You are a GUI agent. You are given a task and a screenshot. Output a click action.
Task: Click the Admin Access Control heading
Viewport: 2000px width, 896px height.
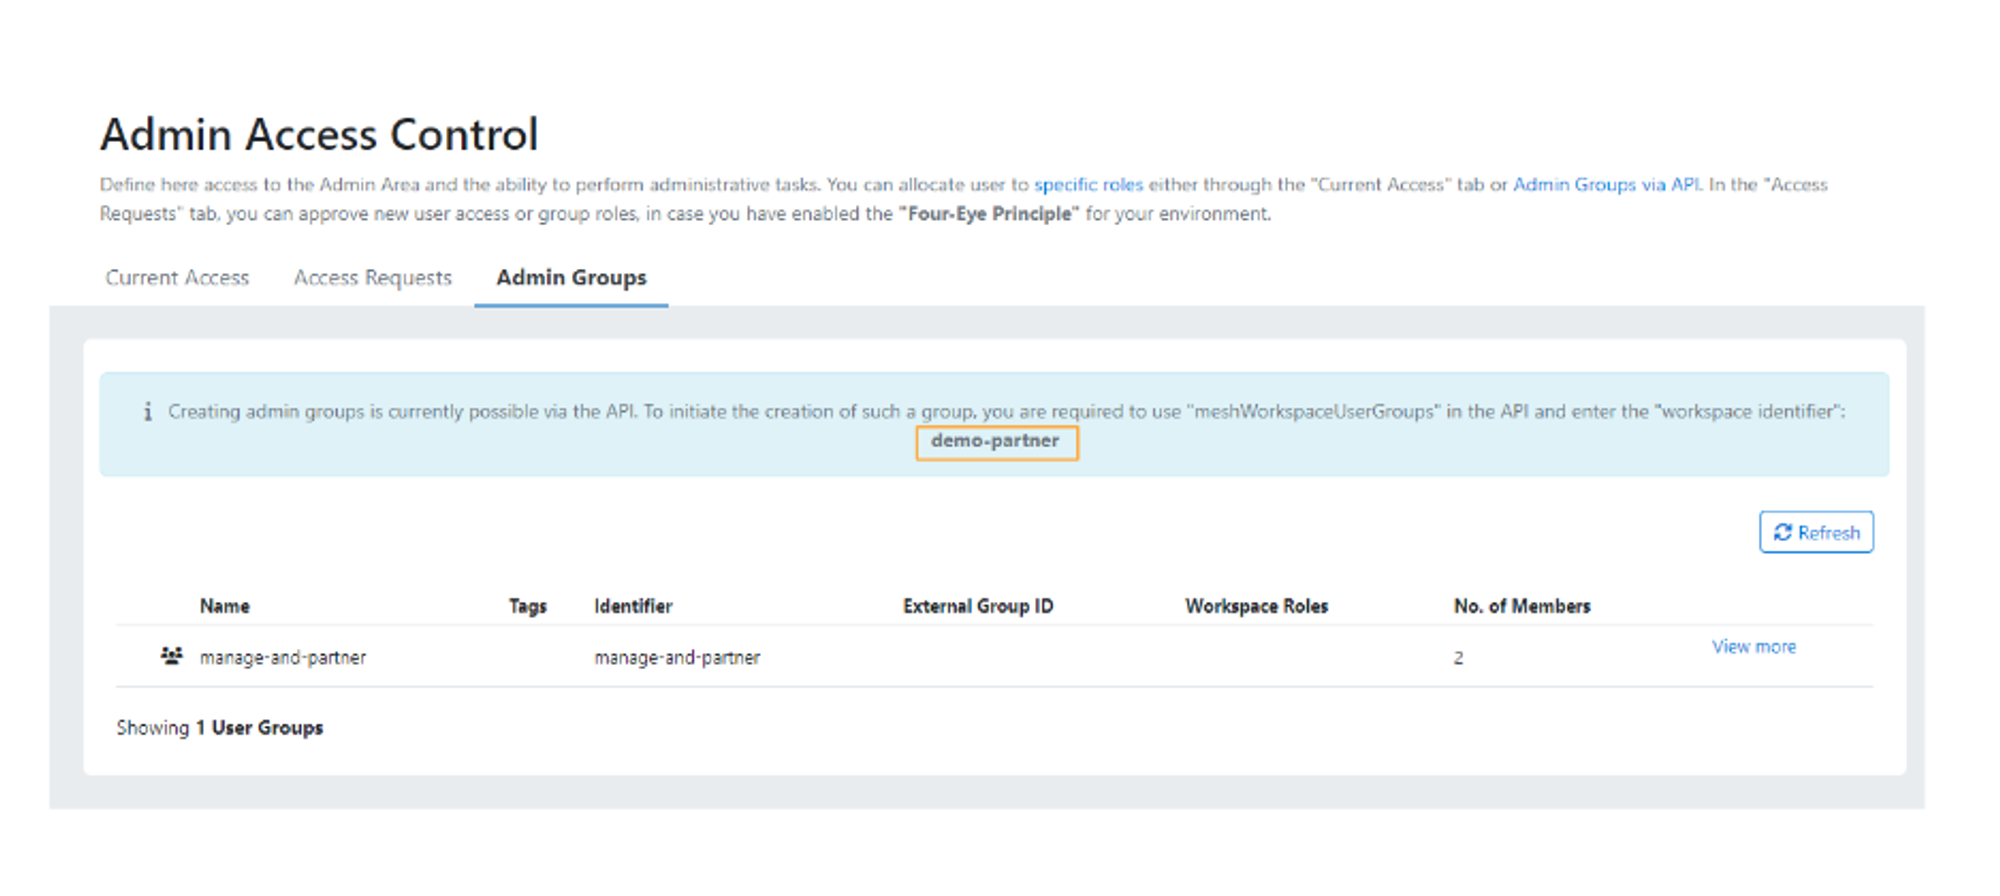click(319, 135)
